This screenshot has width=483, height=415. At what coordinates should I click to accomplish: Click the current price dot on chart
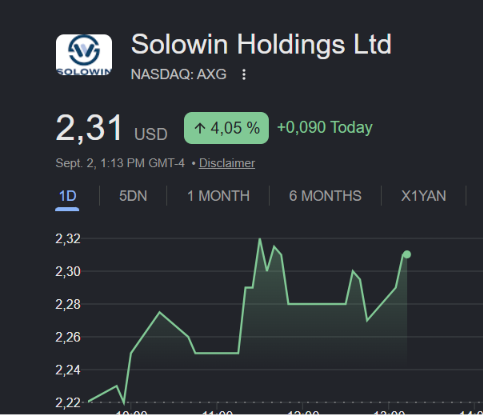(x=407, y=255)
